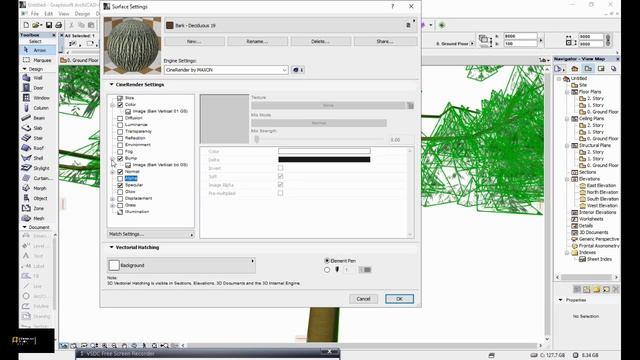Select the Element Pen radio button
Image resolution: width=640 pixels, height=360 pixels.
point(327,260)
